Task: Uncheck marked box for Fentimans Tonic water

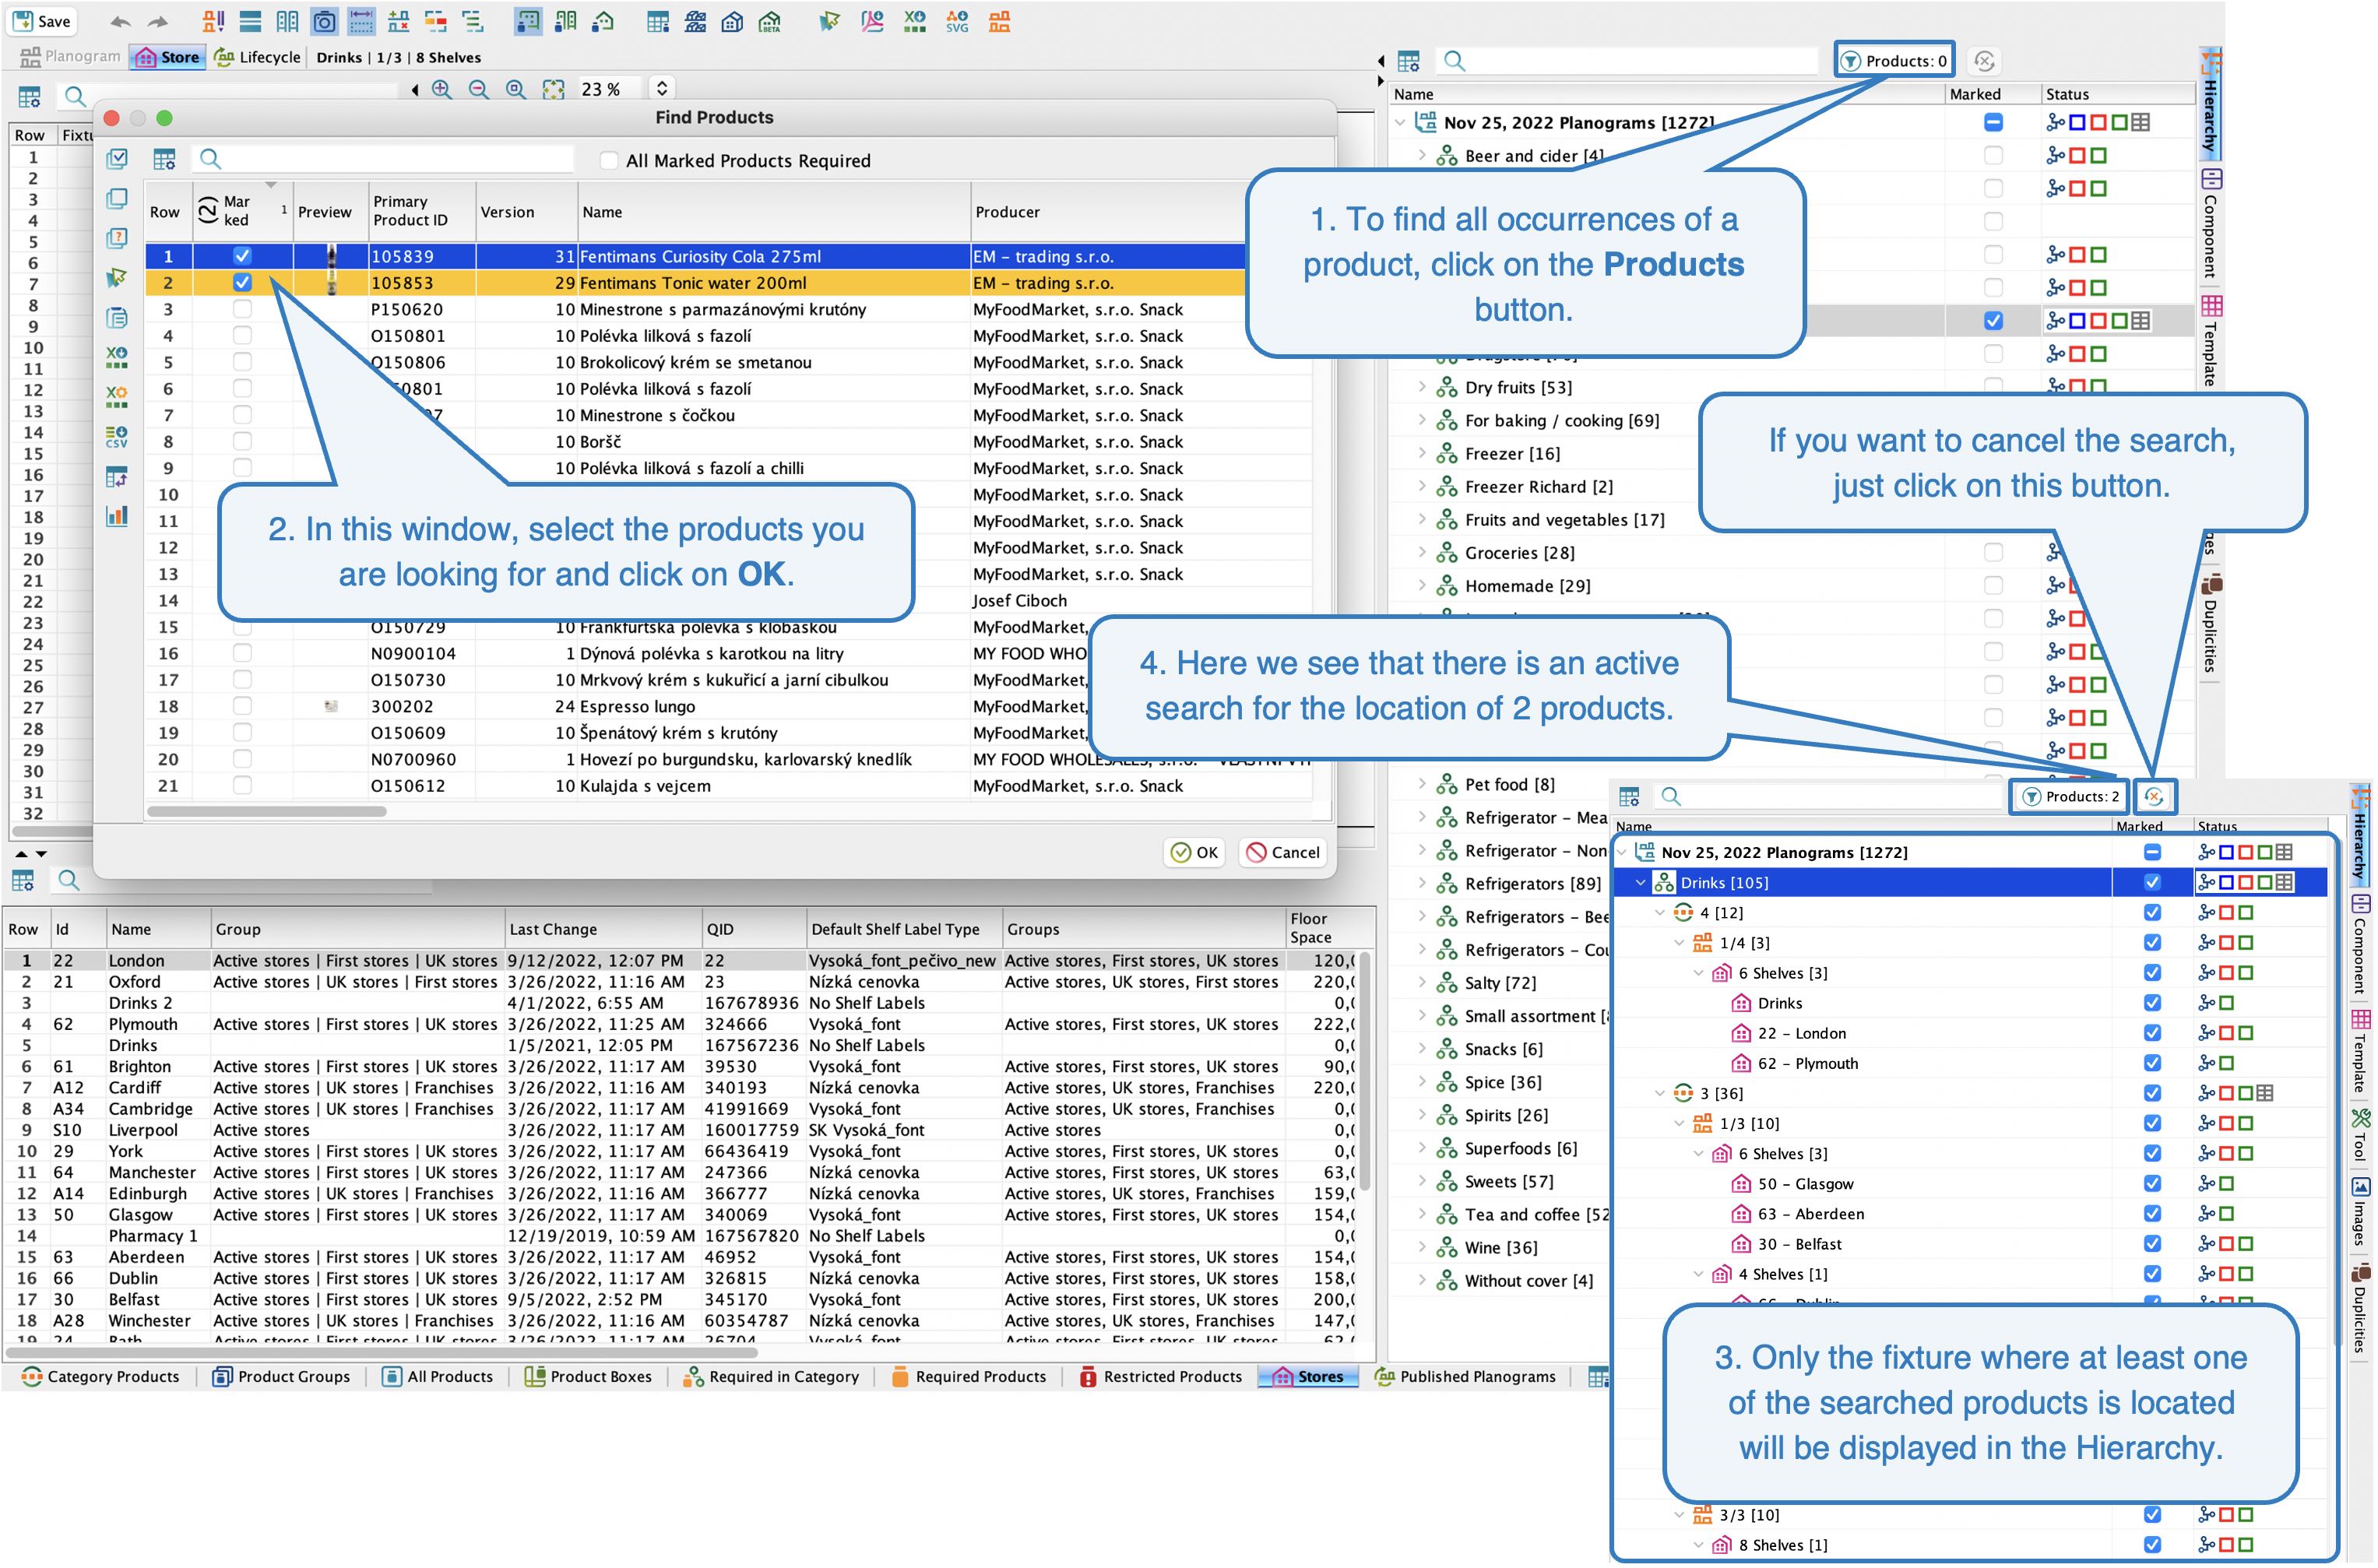Action: click(x=242, y=283)
